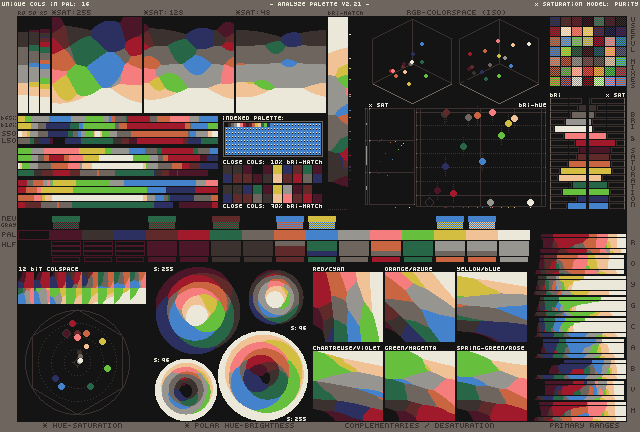Screen dimensions: 640x432
Task: Select the Spring-Green/Rose complementary map
Action: pyautogui.click(x=492, y=386)
